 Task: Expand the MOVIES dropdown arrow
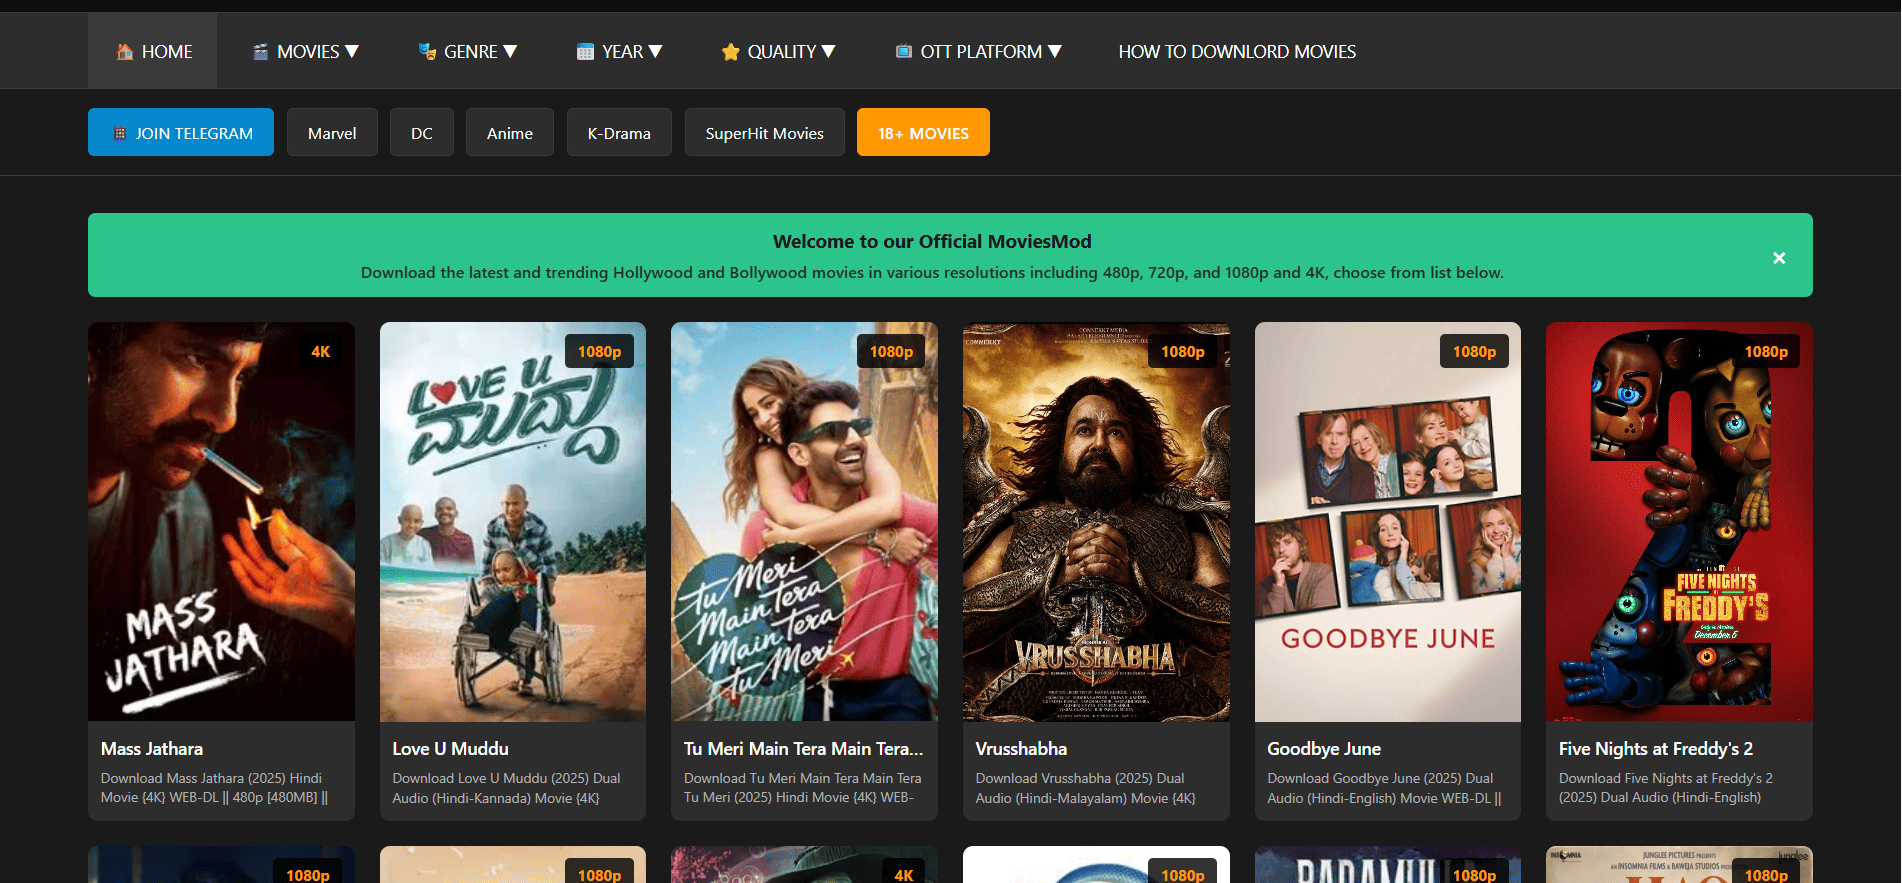(x=352, y=51)
